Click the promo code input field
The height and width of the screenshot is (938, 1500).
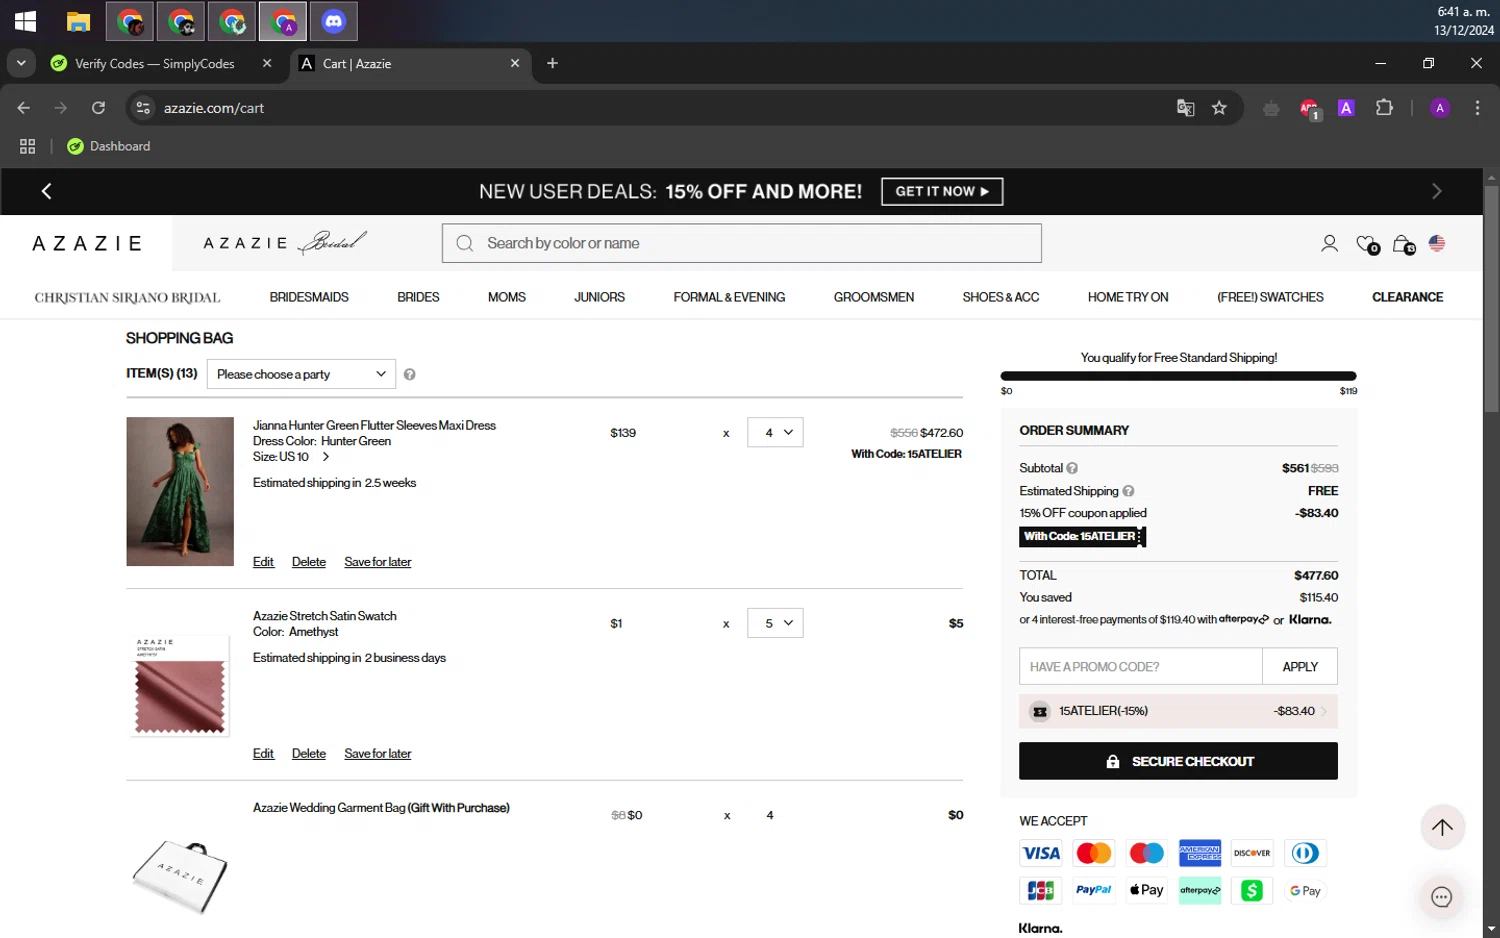click(x=1140, y=667)
